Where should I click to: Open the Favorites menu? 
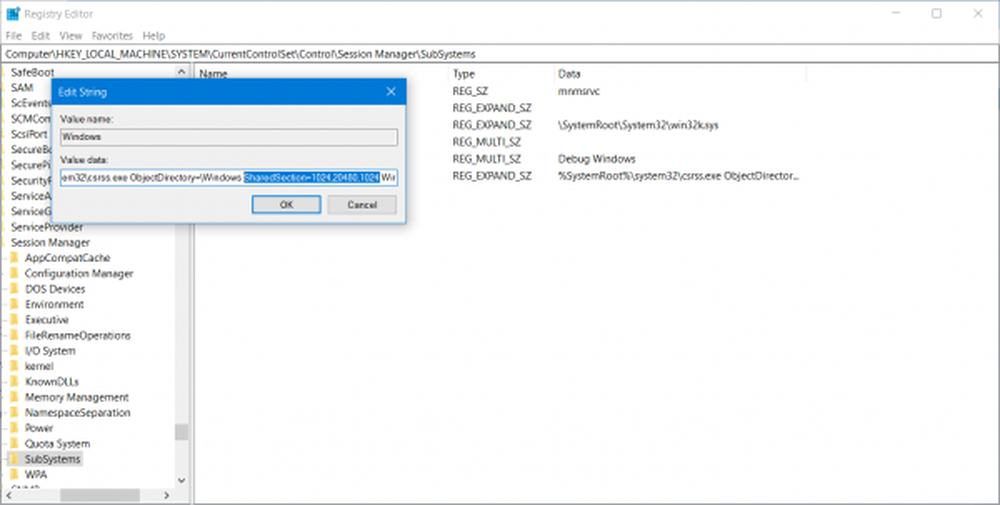tap(112, 35)
